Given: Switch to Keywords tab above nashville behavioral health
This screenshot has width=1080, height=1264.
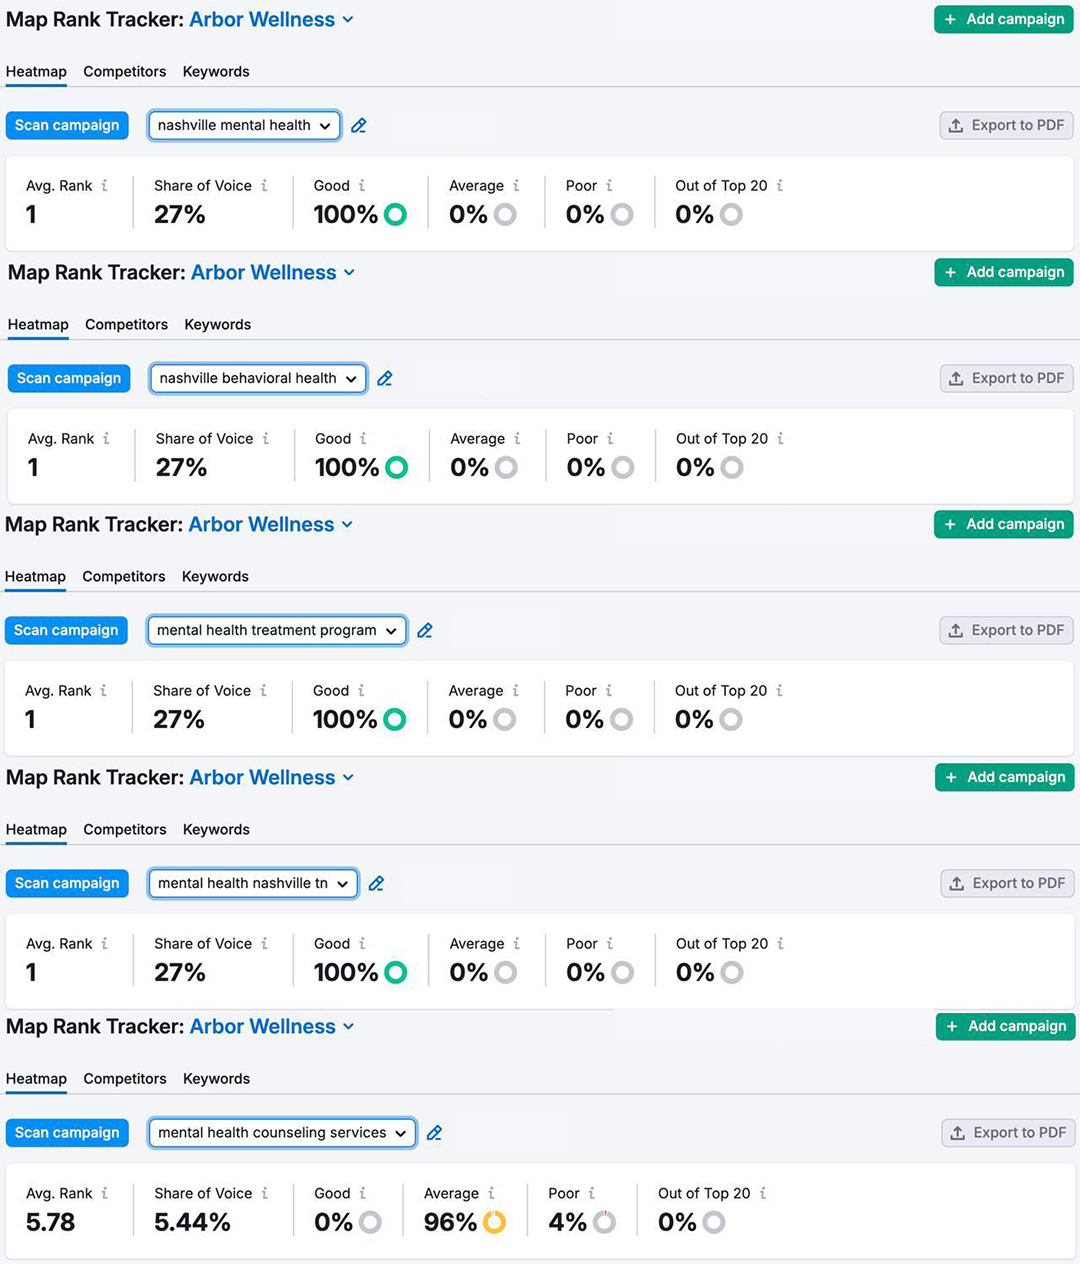Looking at the screenshot, I should tap(218, 325).
